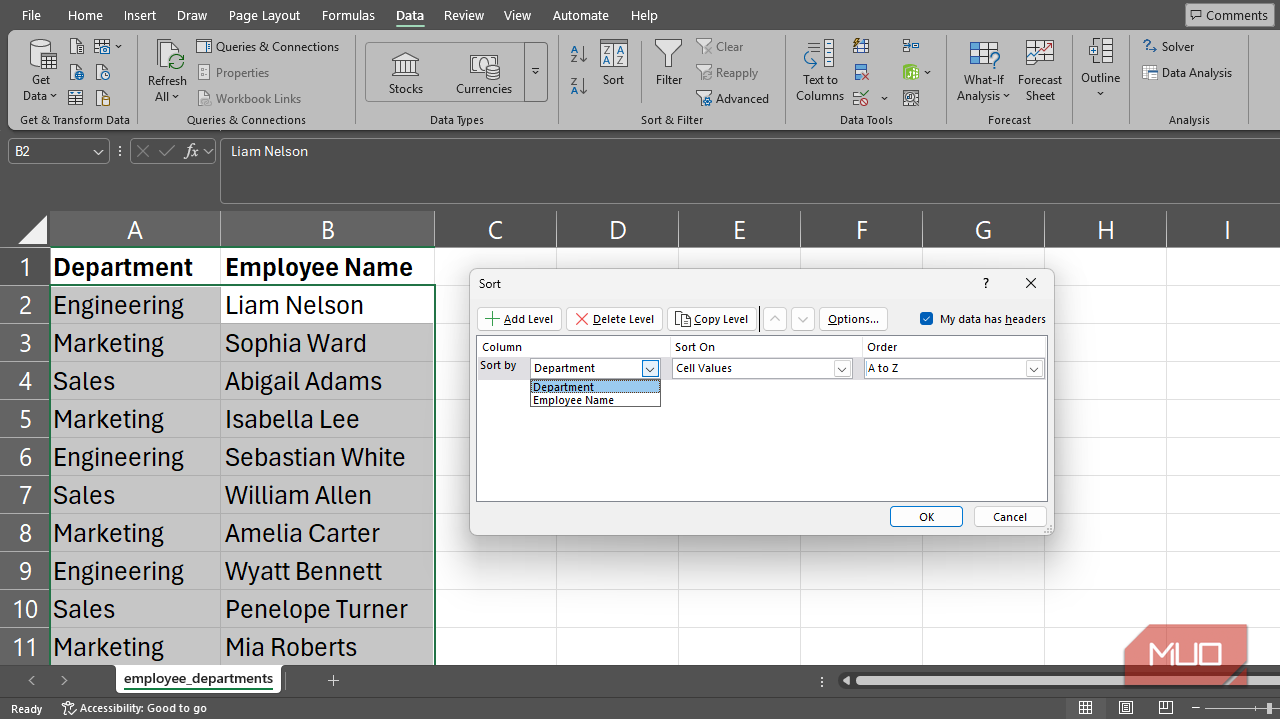1280x720 pixels.
Task: Click Accessibility: Good to go status
Action: point(134,708)
